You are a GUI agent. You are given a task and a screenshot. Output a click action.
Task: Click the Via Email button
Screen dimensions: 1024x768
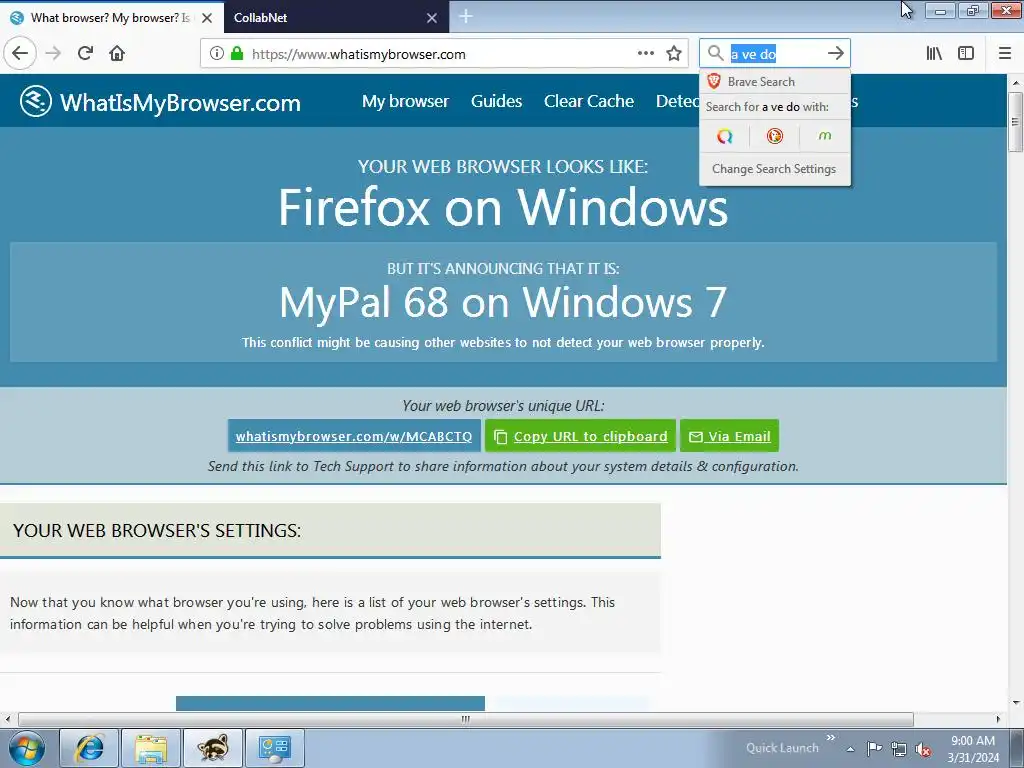729,436
